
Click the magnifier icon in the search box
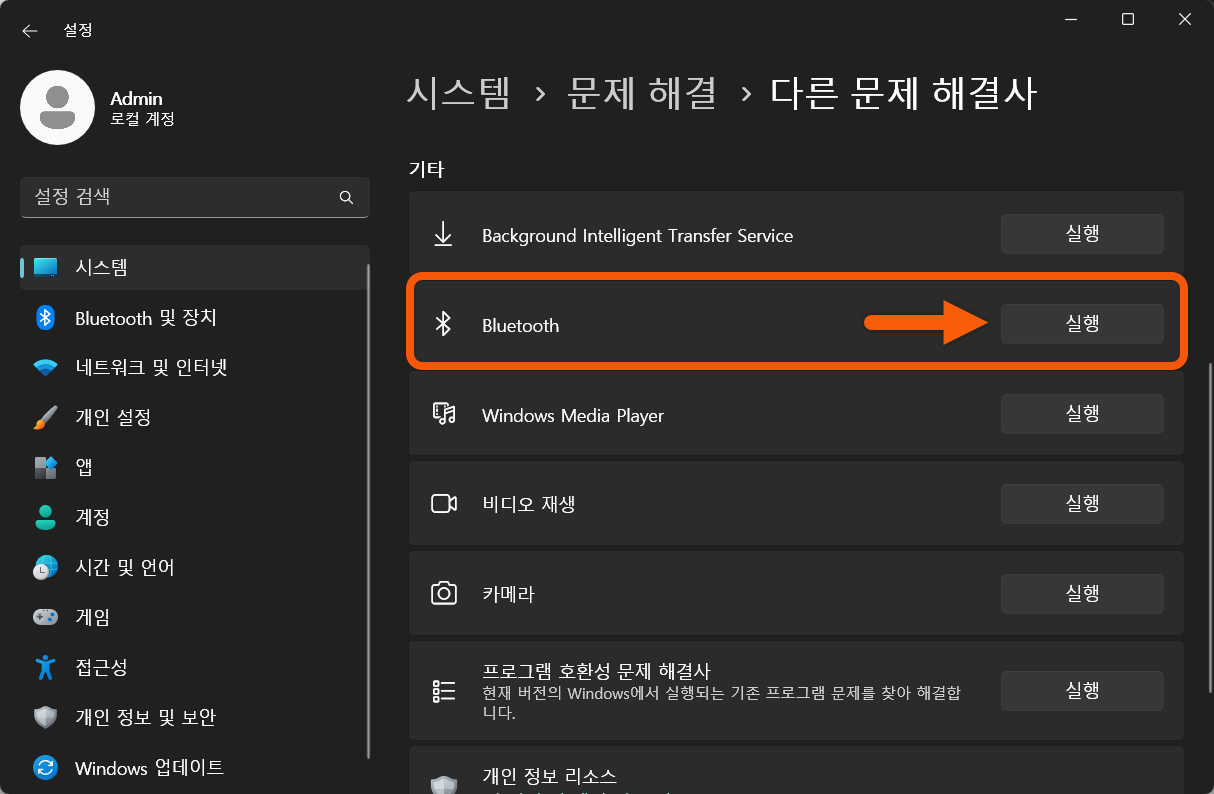click(346, 197)
